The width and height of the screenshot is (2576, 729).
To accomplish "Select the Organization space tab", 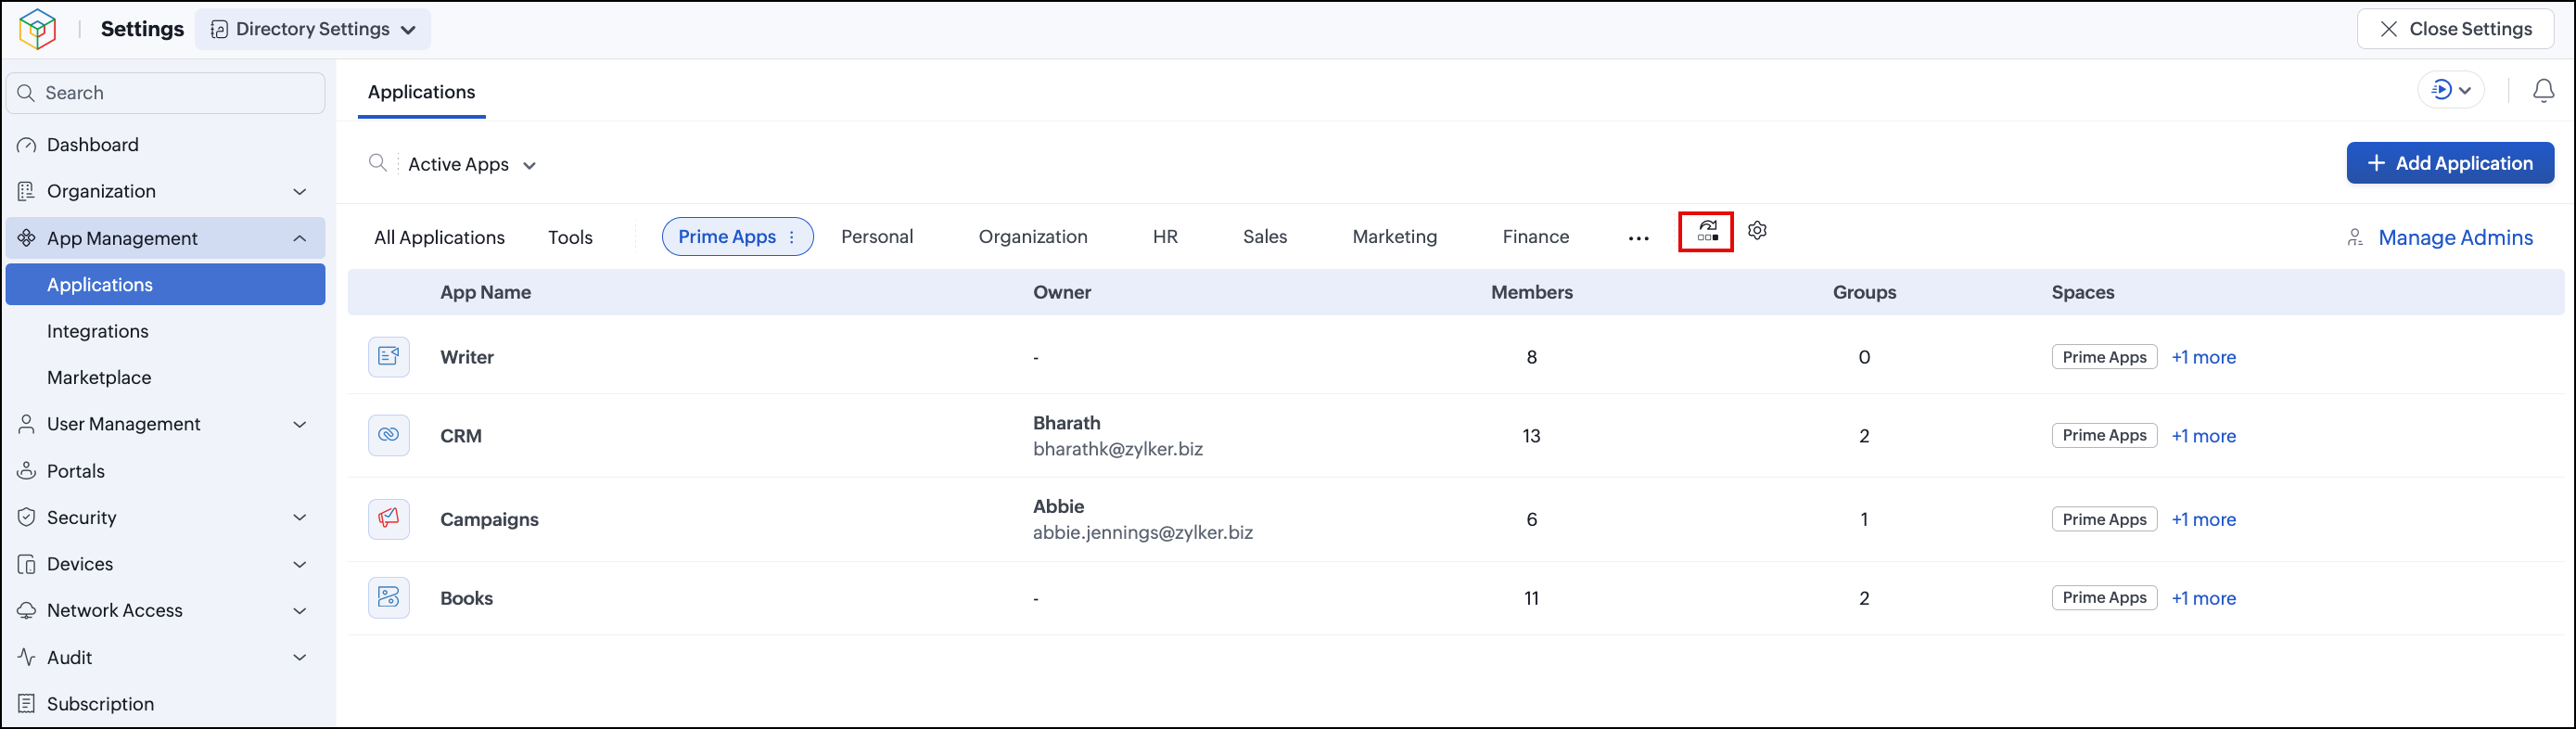I will click(x=1033, y=237).
